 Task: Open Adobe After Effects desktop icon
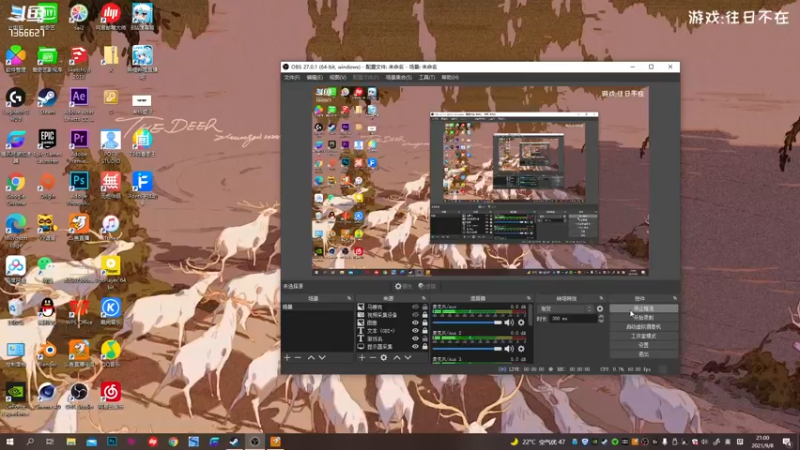coord(79,104)
